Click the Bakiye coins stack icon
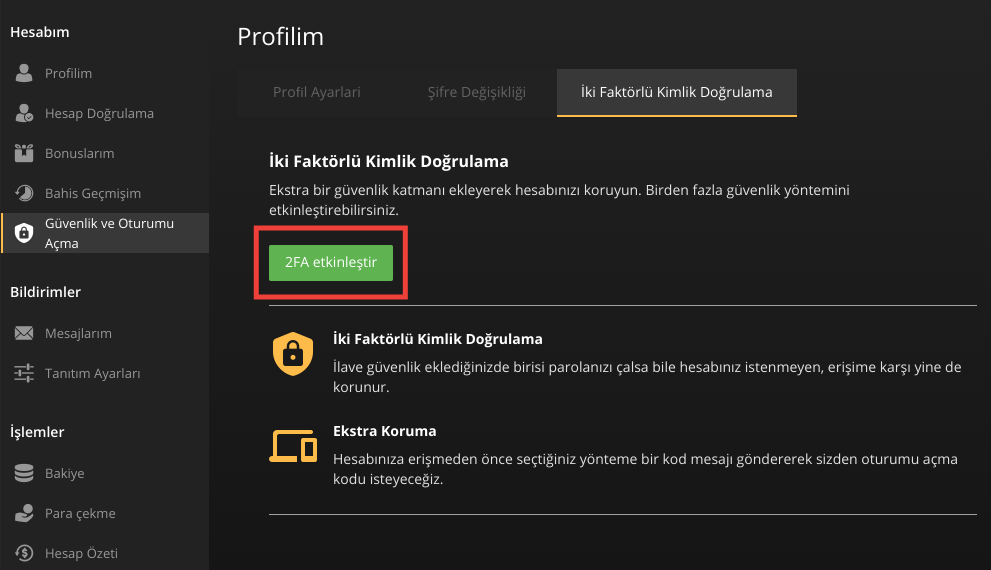This screenshot has height=570, width=991. [25, 474]
